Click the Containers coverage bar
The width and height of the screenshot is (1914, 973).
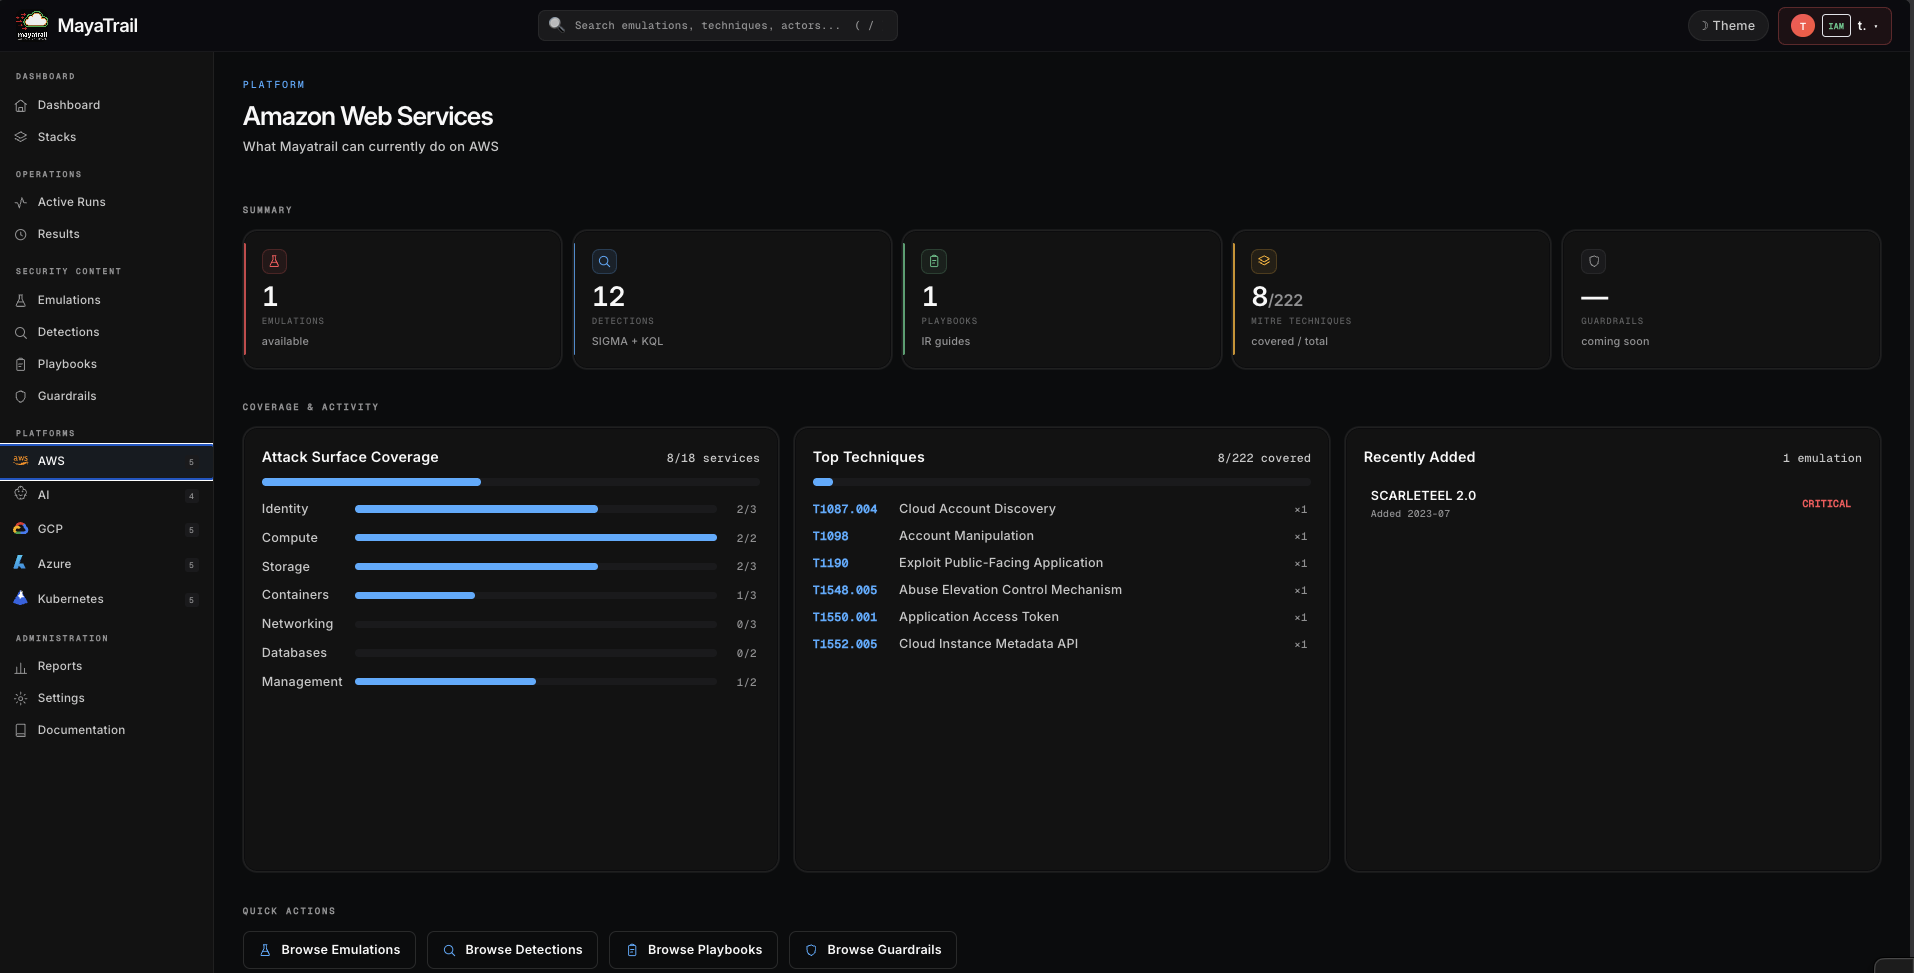536,595
